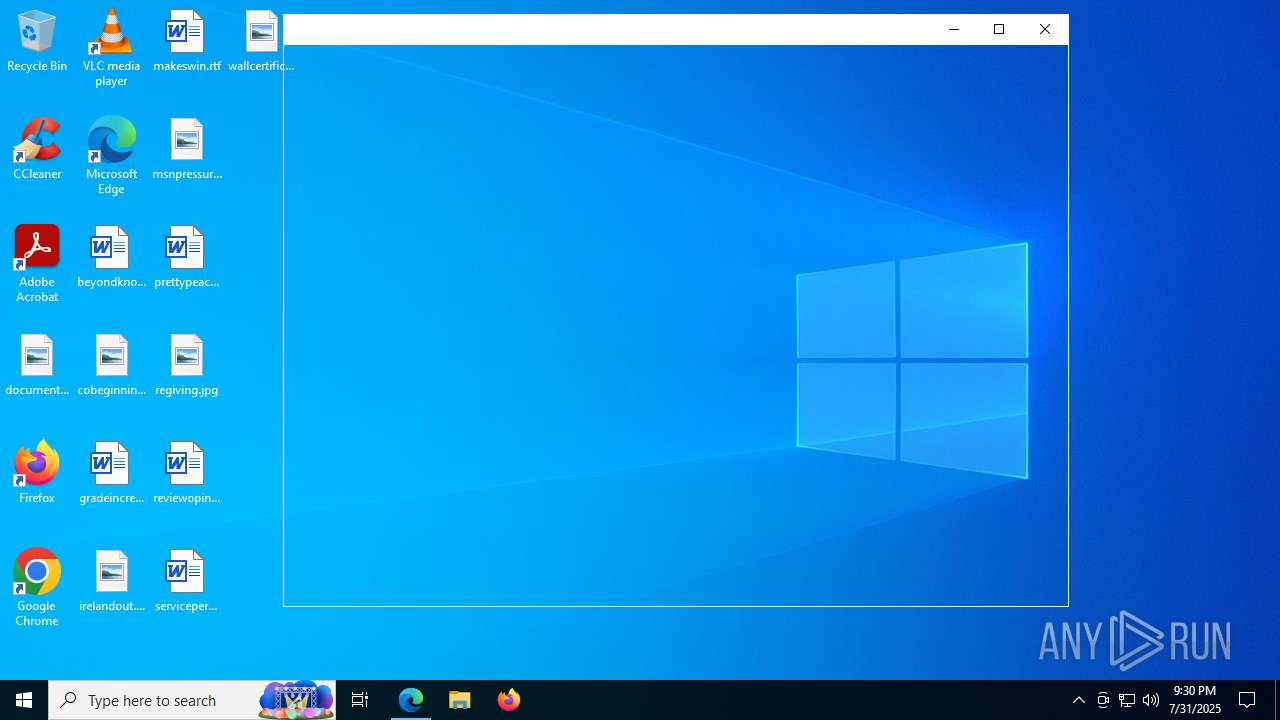This screenshot has height=720, width=1280.
Task: Select the reviewopin Word document icon
Action: click(x=186, y=474)
